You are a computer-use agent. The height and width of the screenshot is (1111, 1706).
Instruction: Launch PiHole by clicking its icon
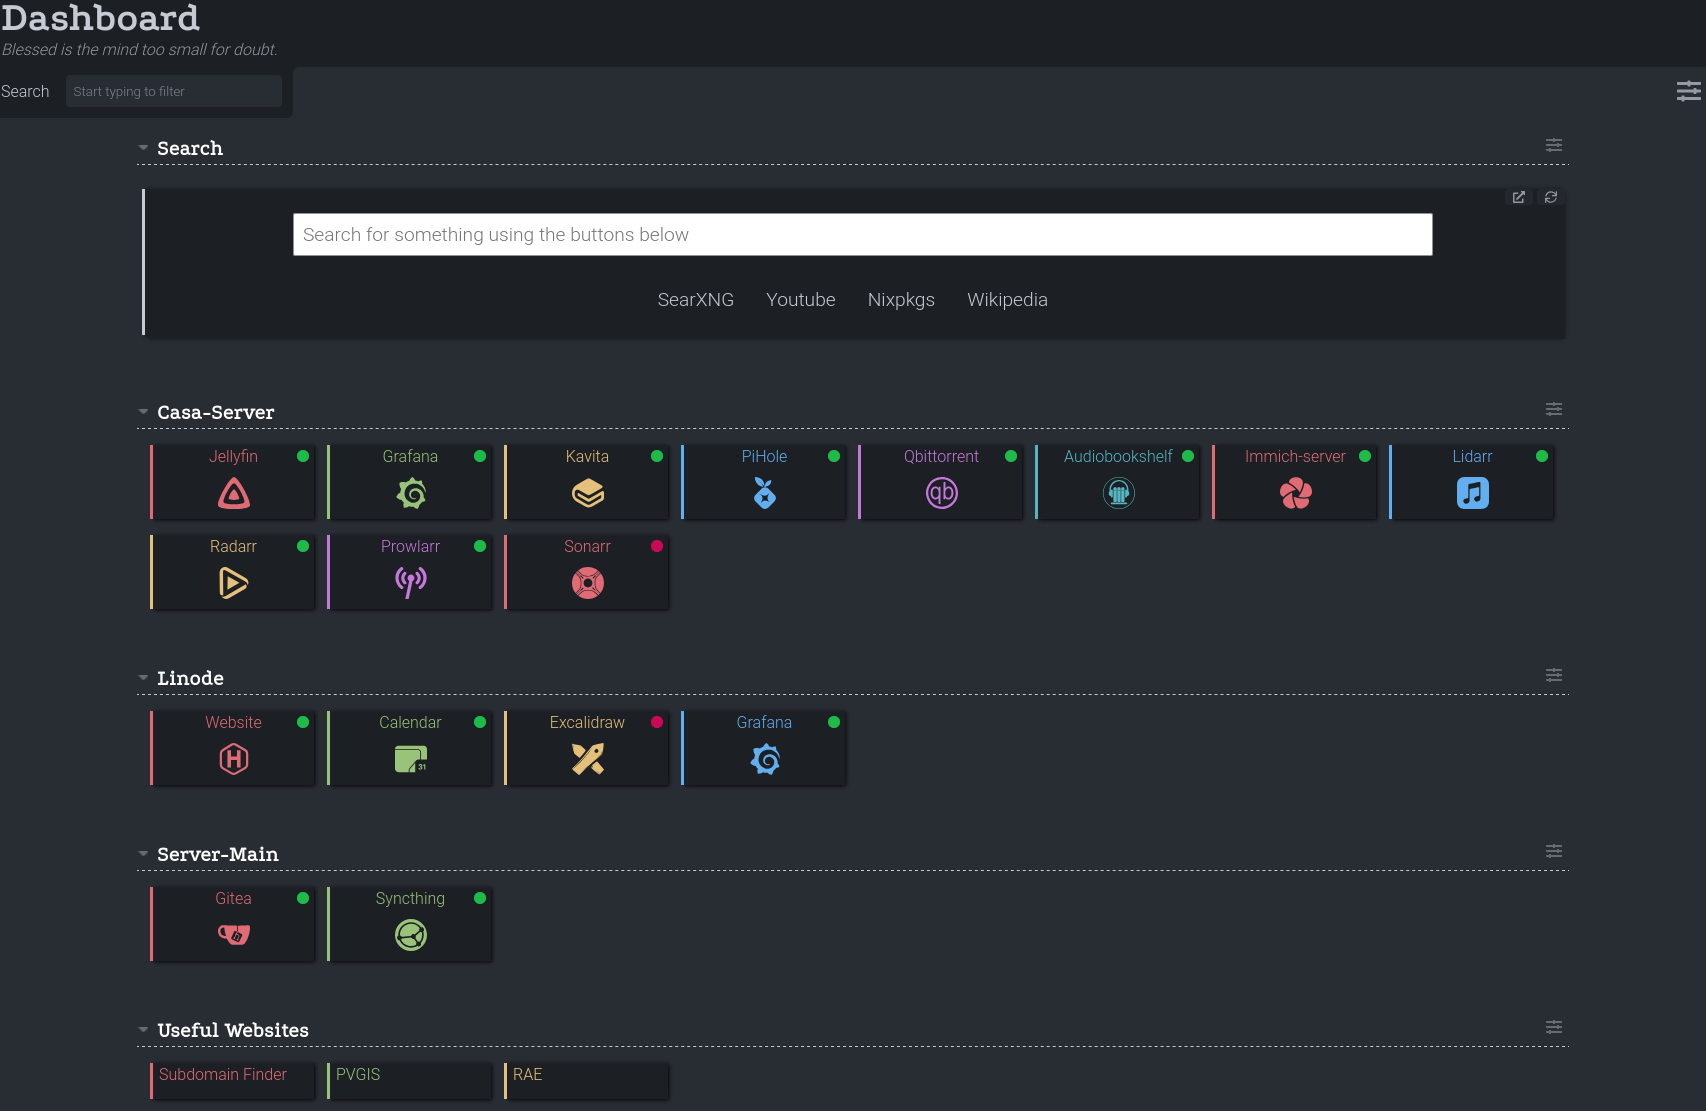pyautogui.click(x=763, y=492)
